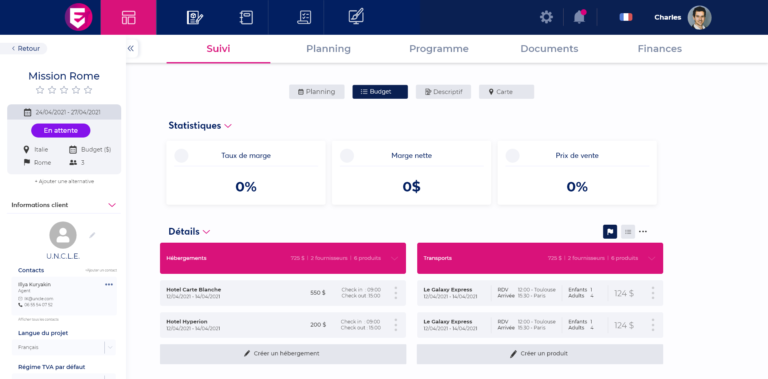Click Ajouter un contact link
768x379 pixels.
tap(101, 270)
